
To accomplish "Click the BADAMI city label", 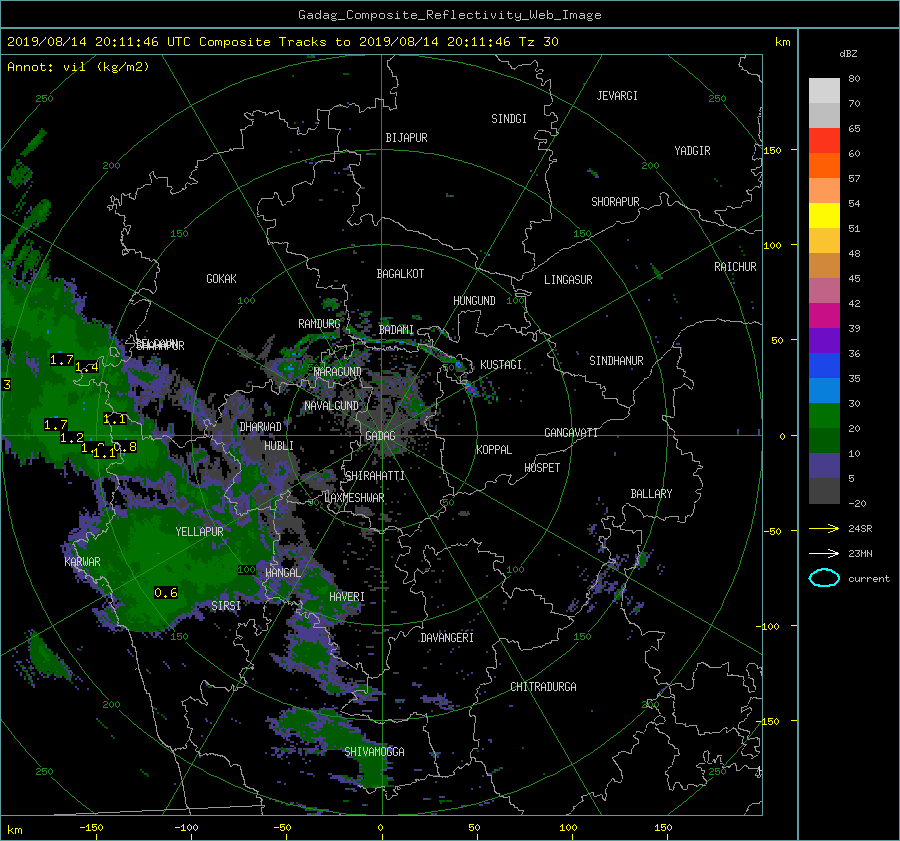I will [x=396, y=330].
